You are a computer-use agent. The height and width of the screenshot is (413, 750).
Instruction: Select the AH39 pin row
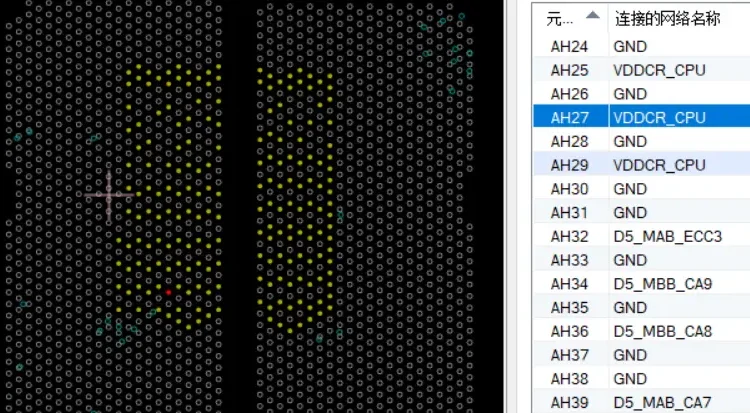point(641,402)
